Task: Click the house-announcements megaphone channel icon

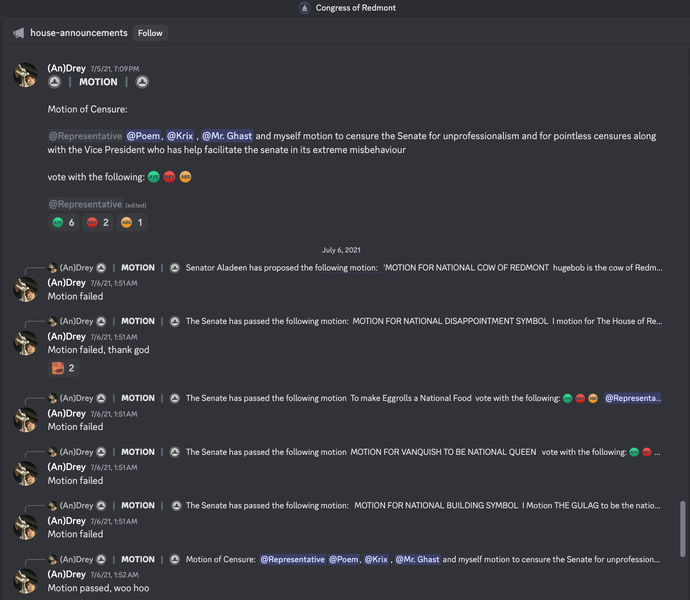Action: [18, 33]
